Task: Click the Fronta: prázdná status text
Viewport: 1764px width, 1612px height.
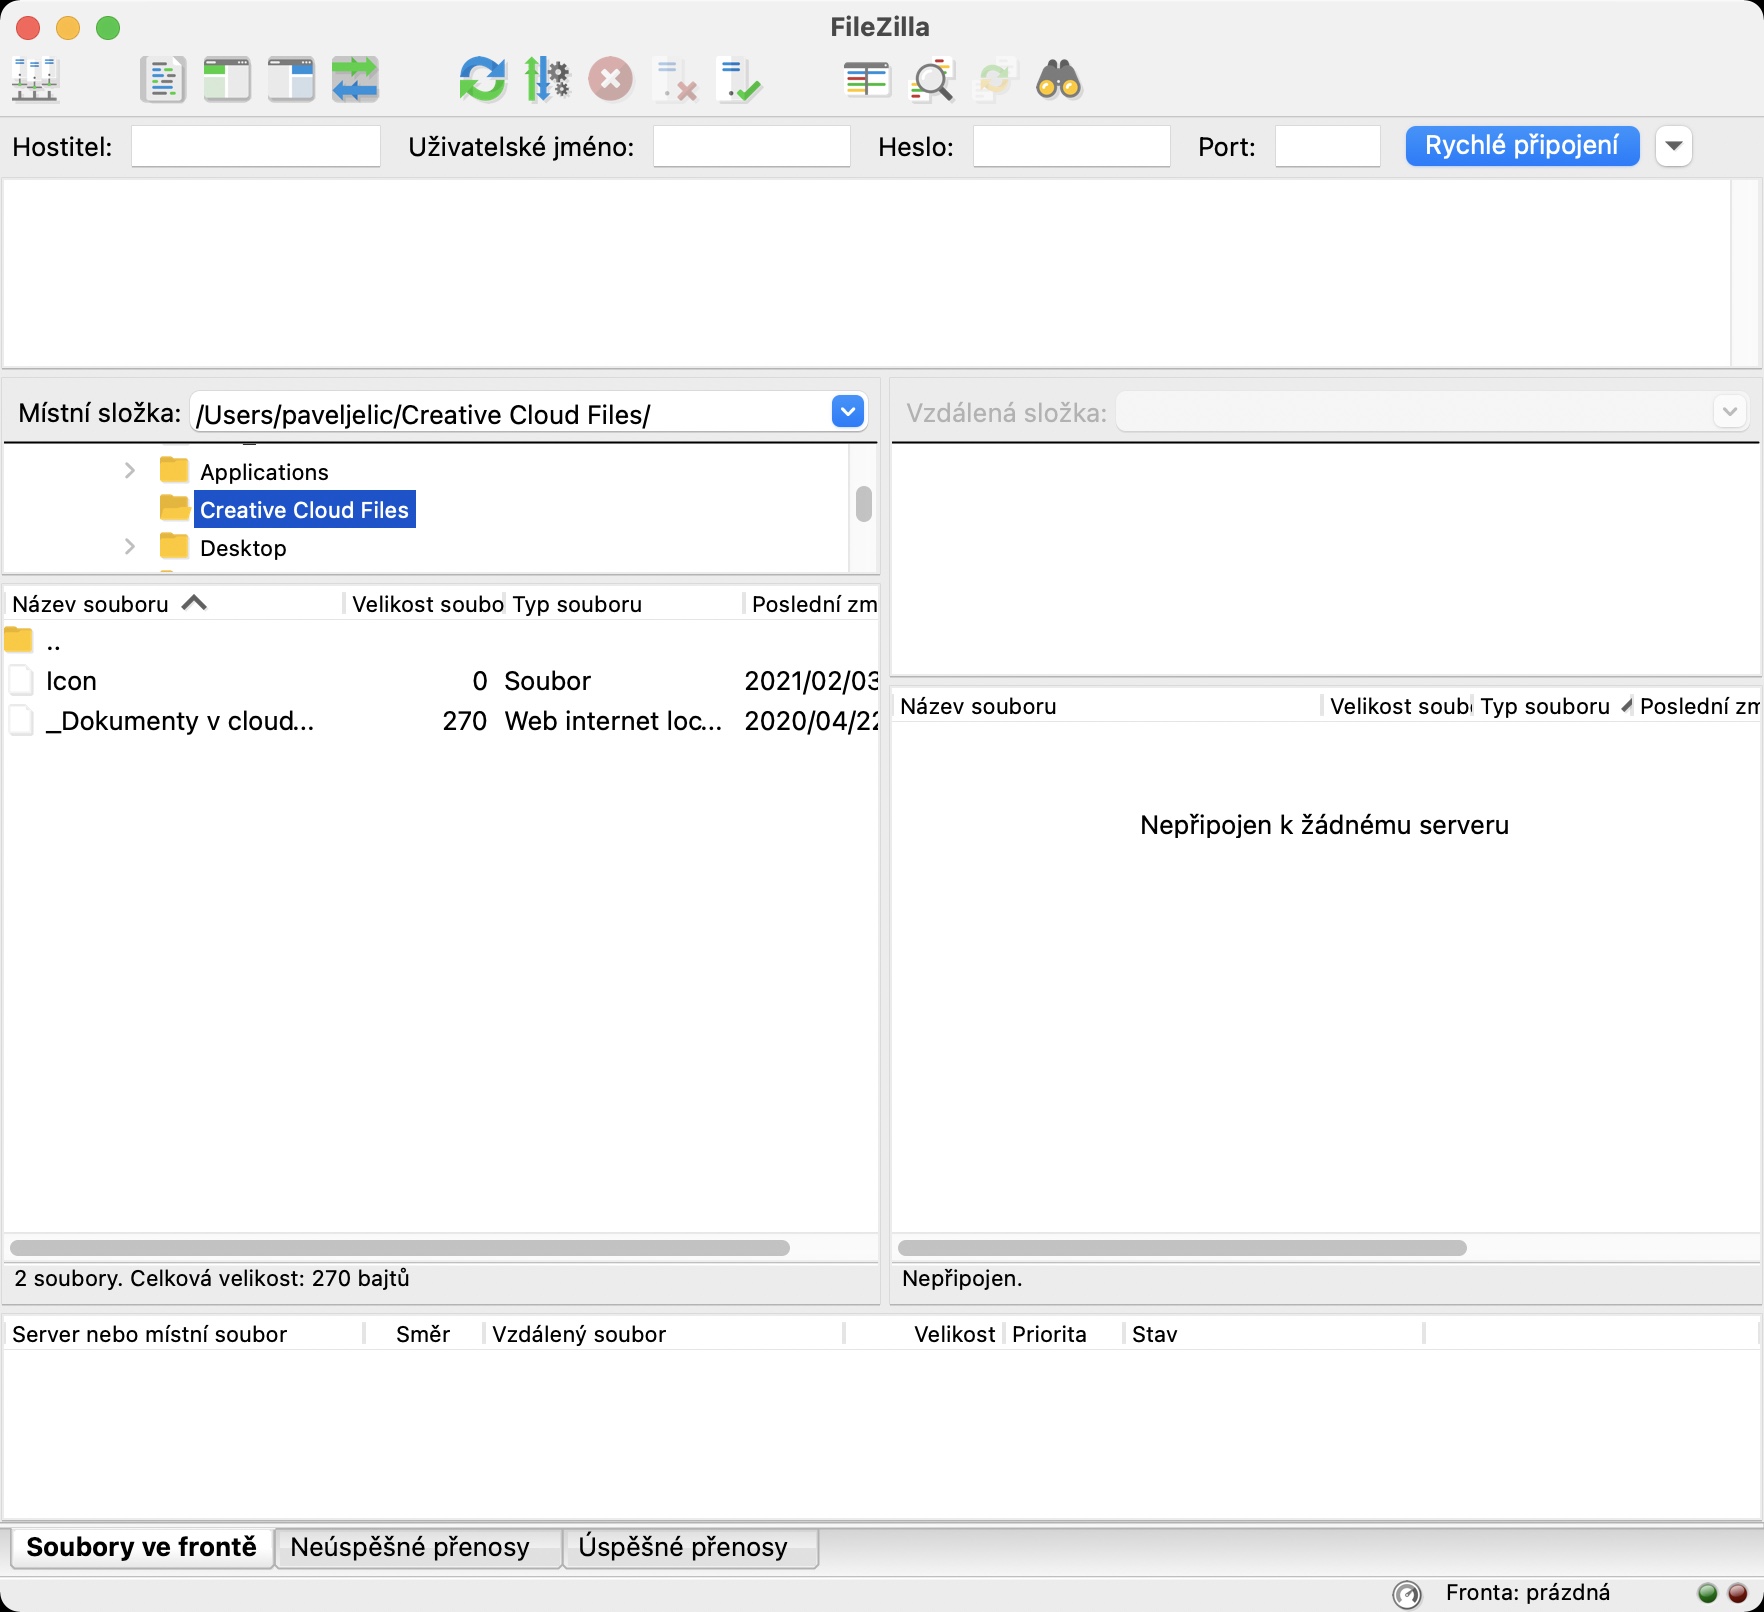Action: [x=1528, y=1593]
